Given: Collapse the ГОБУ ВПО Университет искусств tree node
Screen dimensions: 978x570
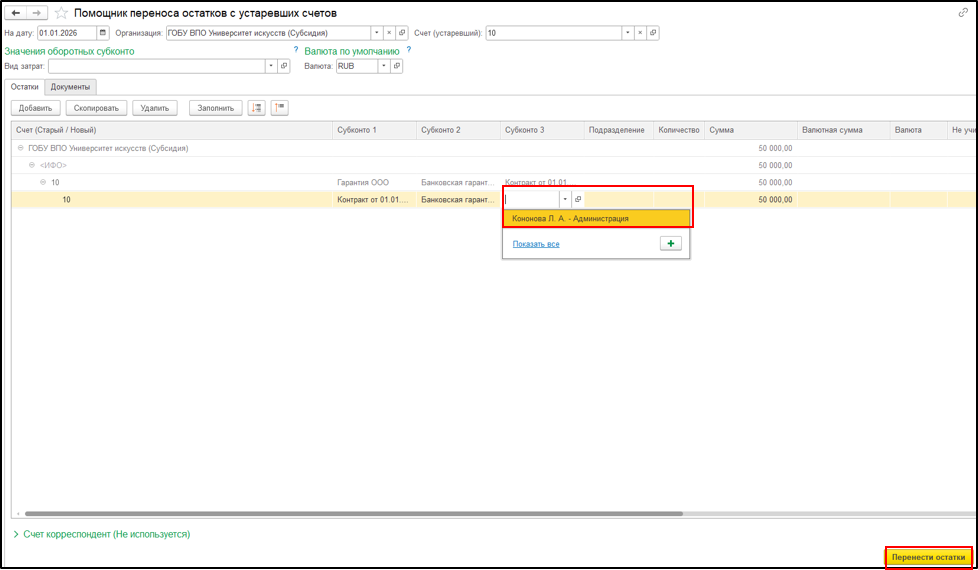Looking at the screenshot, I should coord(21,148).
